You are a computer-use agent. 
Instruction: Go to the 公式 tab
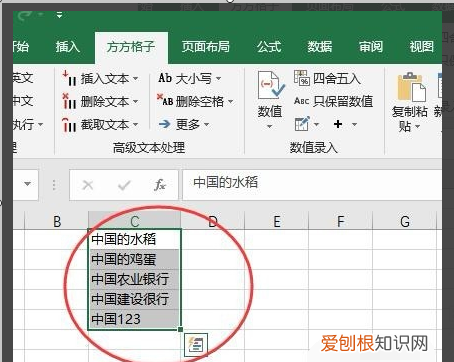tap(269, 47)
